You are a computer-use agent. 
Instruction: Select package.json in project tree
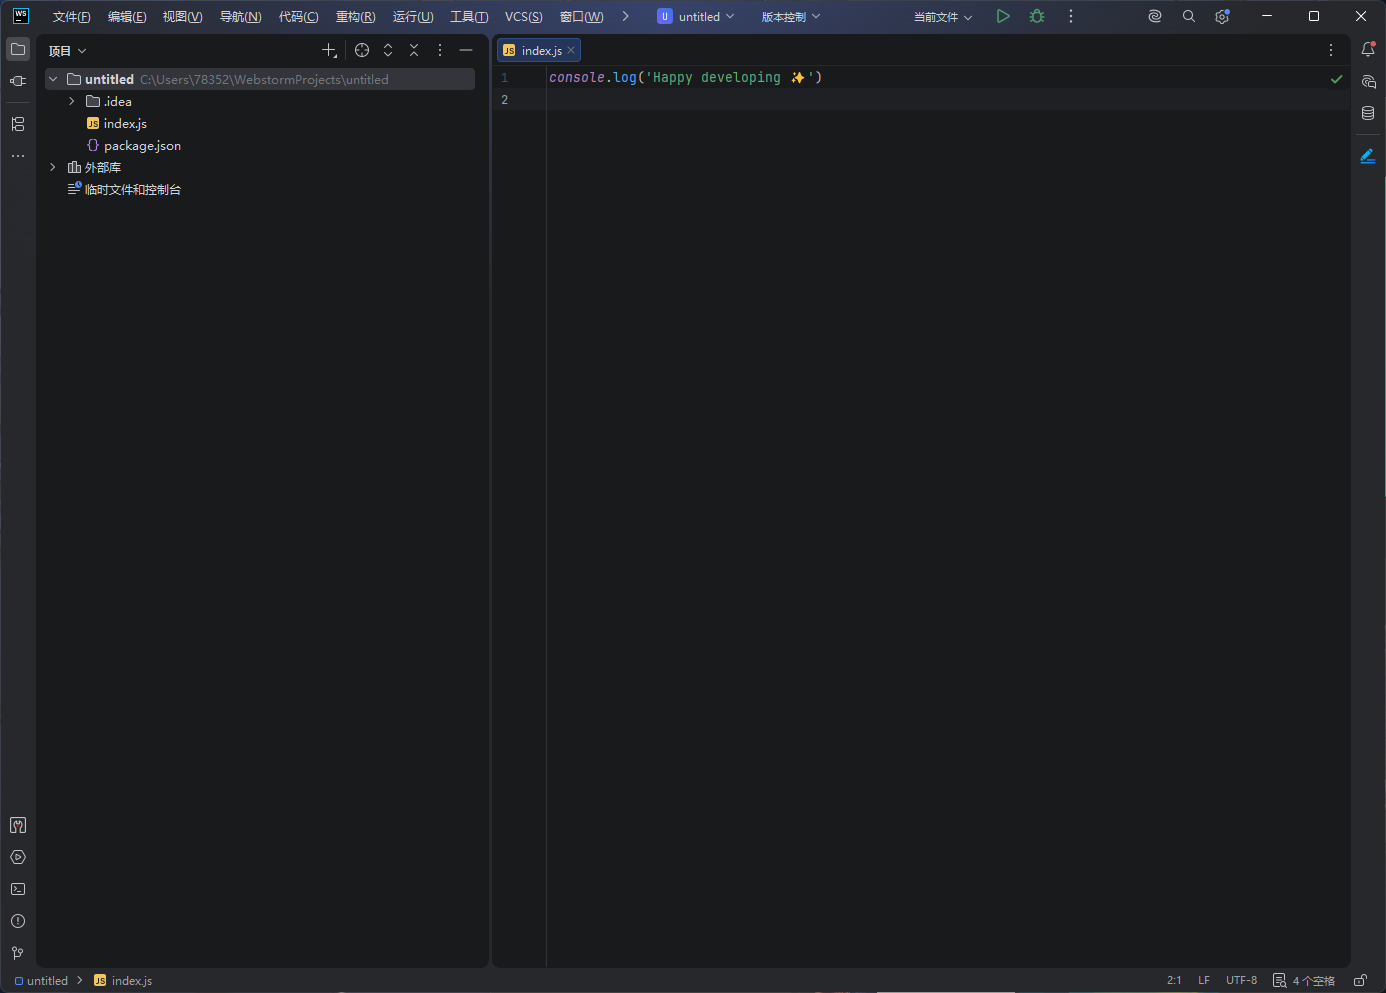tap(142, 145)
